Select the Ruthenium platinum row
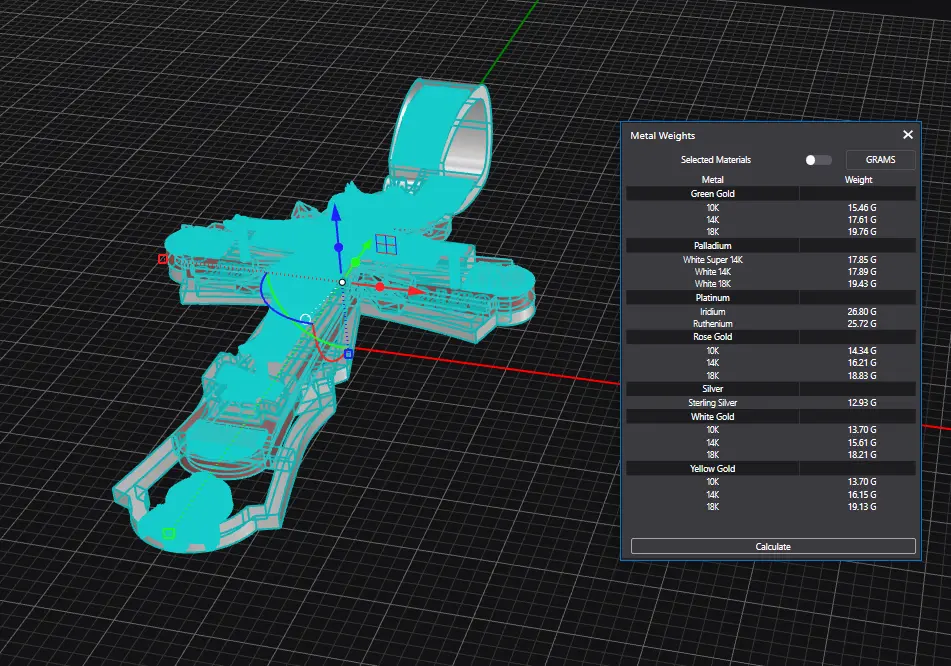This screenshot has height=666, width=951. (x=771, y=324)
